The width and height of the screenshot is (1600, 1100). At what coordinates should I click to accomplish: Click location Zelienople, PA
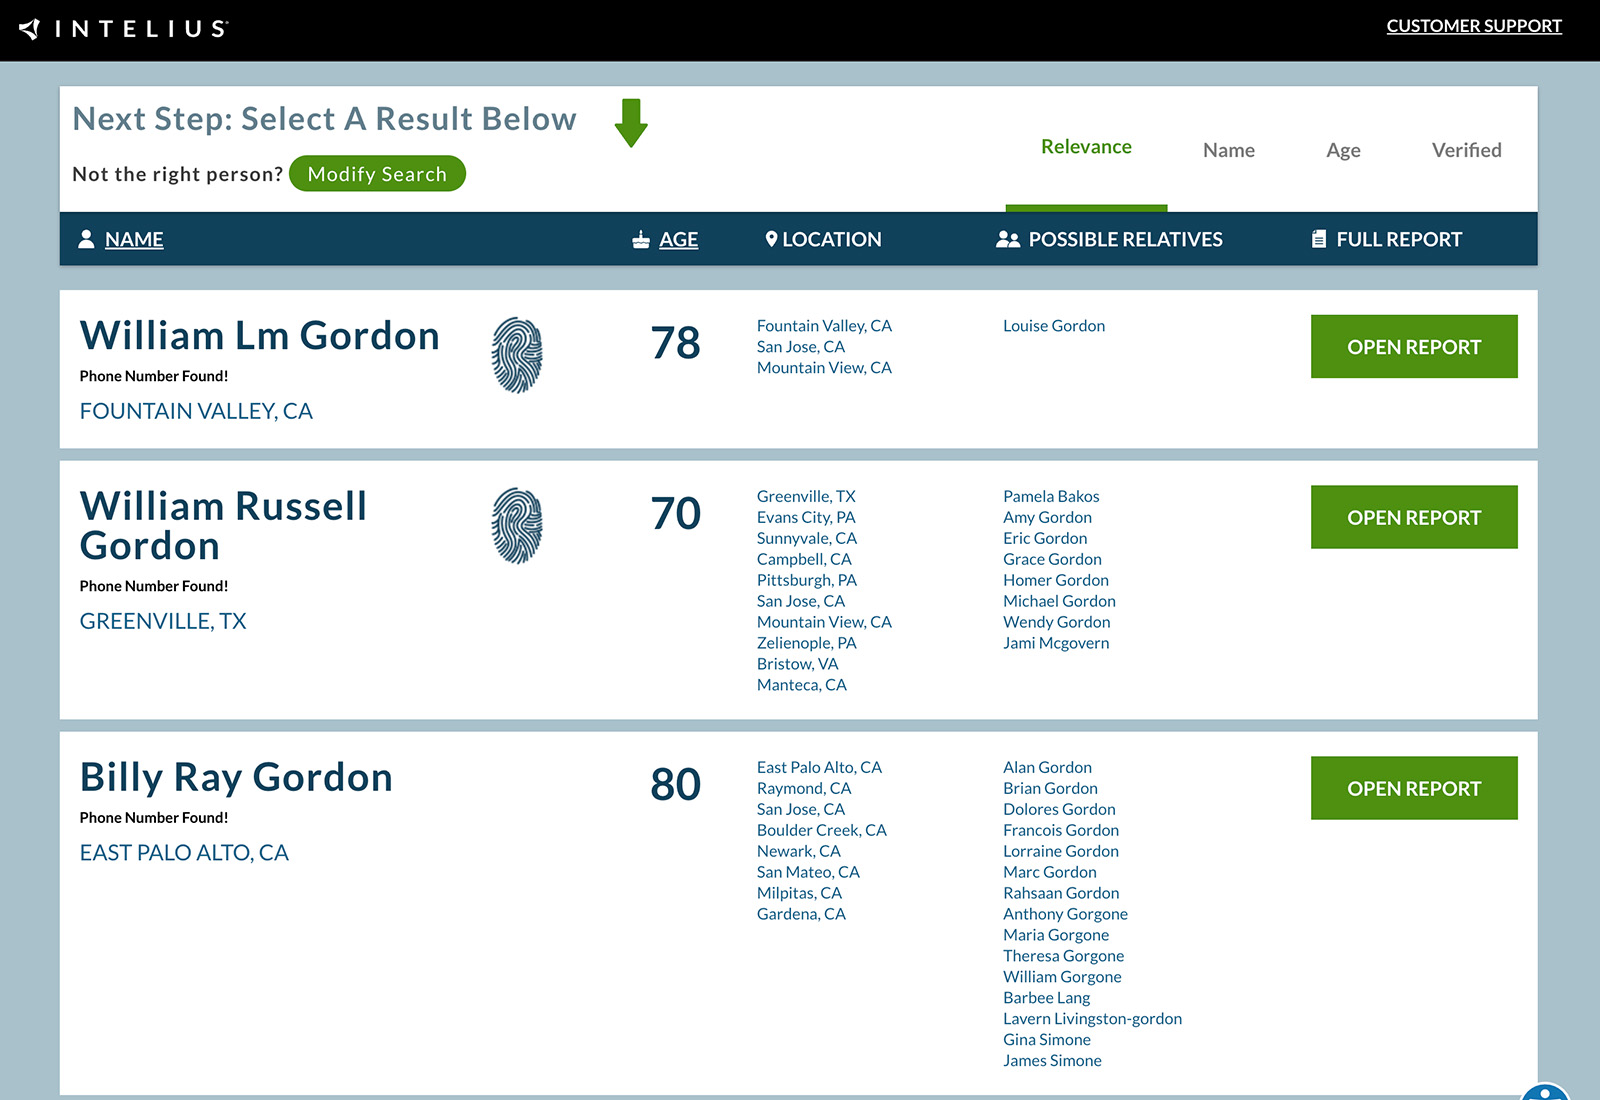click(x=806, y=643)
